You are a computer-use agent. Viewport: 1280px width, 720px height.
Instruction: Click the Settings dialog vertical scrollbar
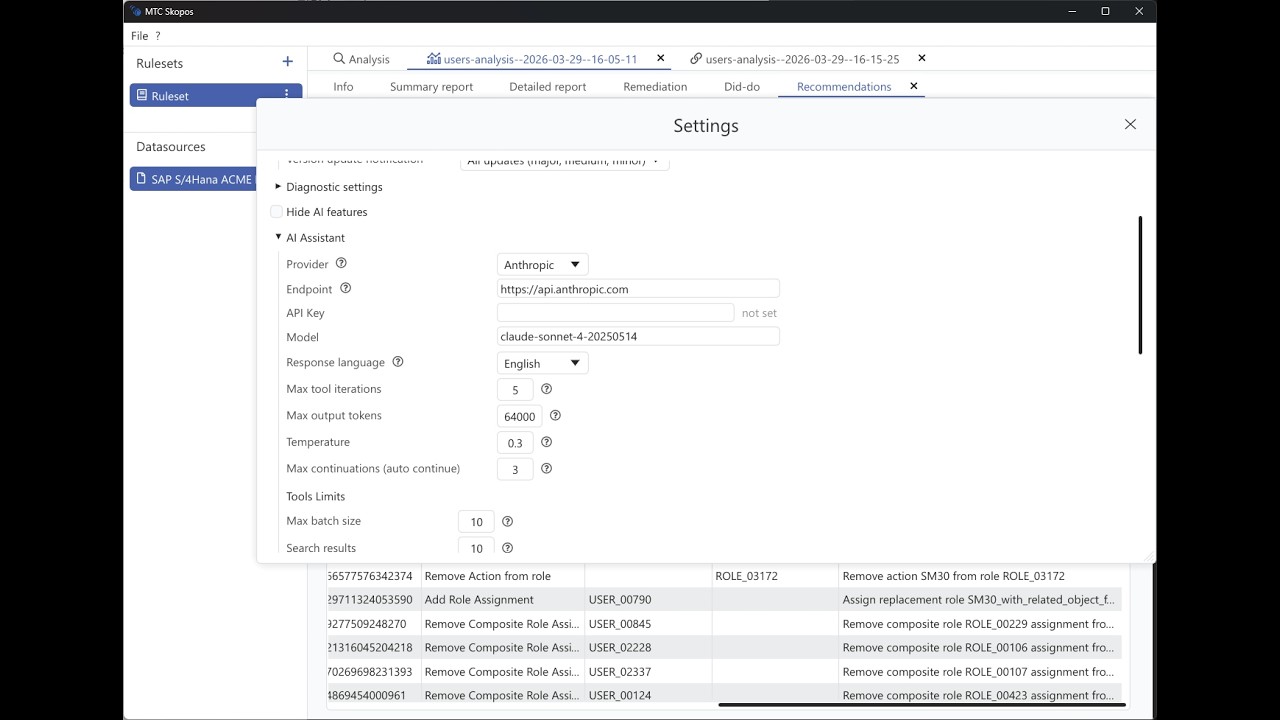(x=1140, y=285)
